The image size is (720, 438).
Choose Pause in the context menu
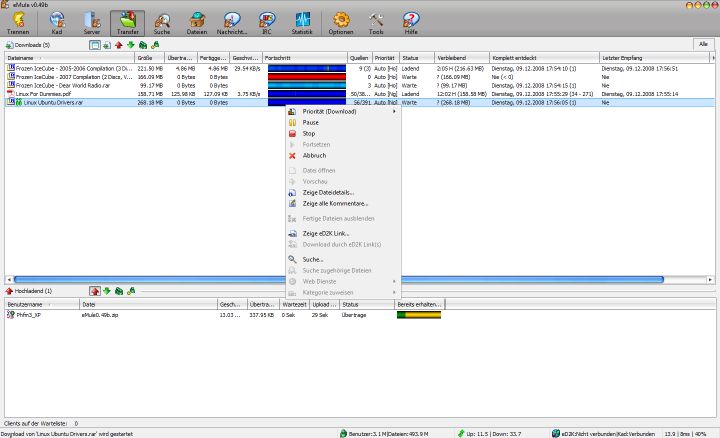311,122
